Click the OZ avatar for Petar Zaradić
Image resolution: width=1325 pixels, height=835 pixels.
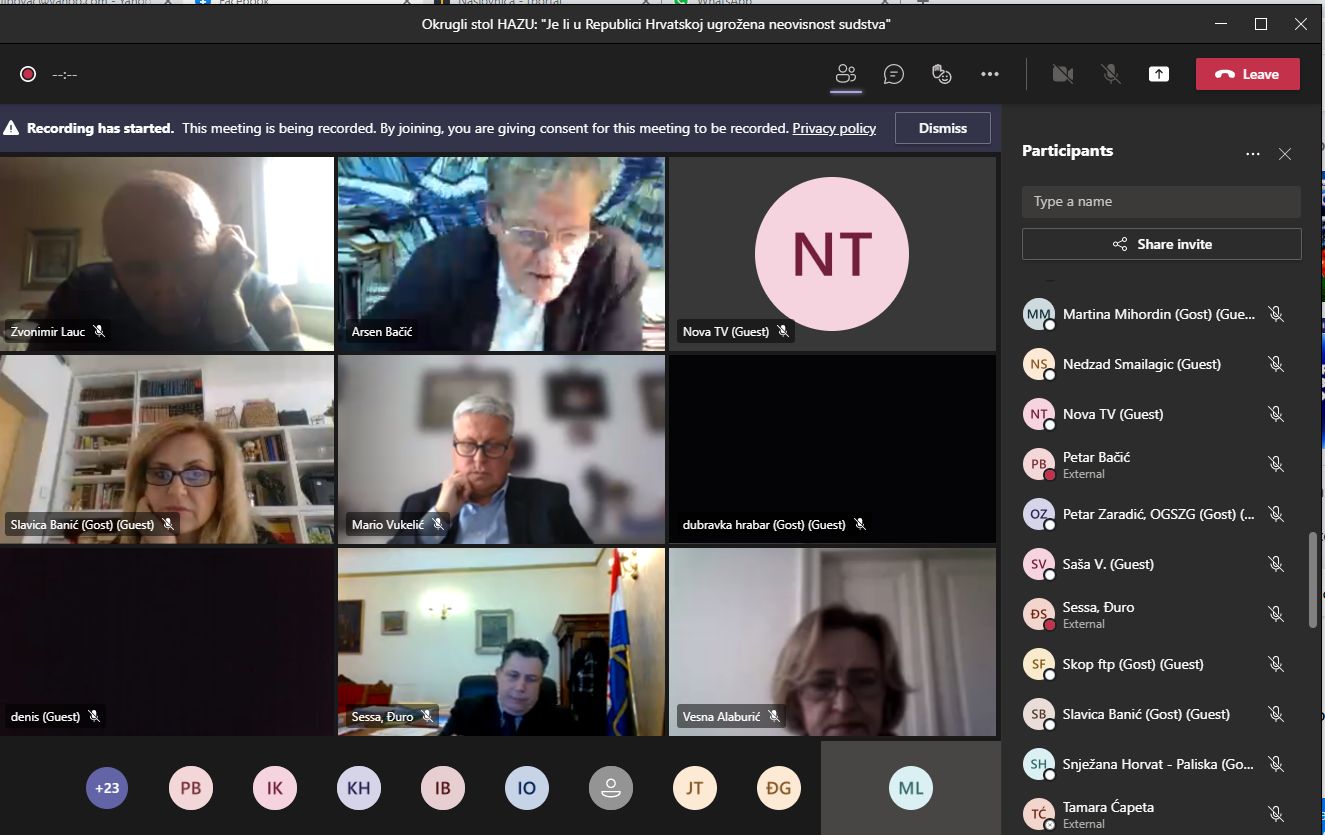pos(1039,514)
